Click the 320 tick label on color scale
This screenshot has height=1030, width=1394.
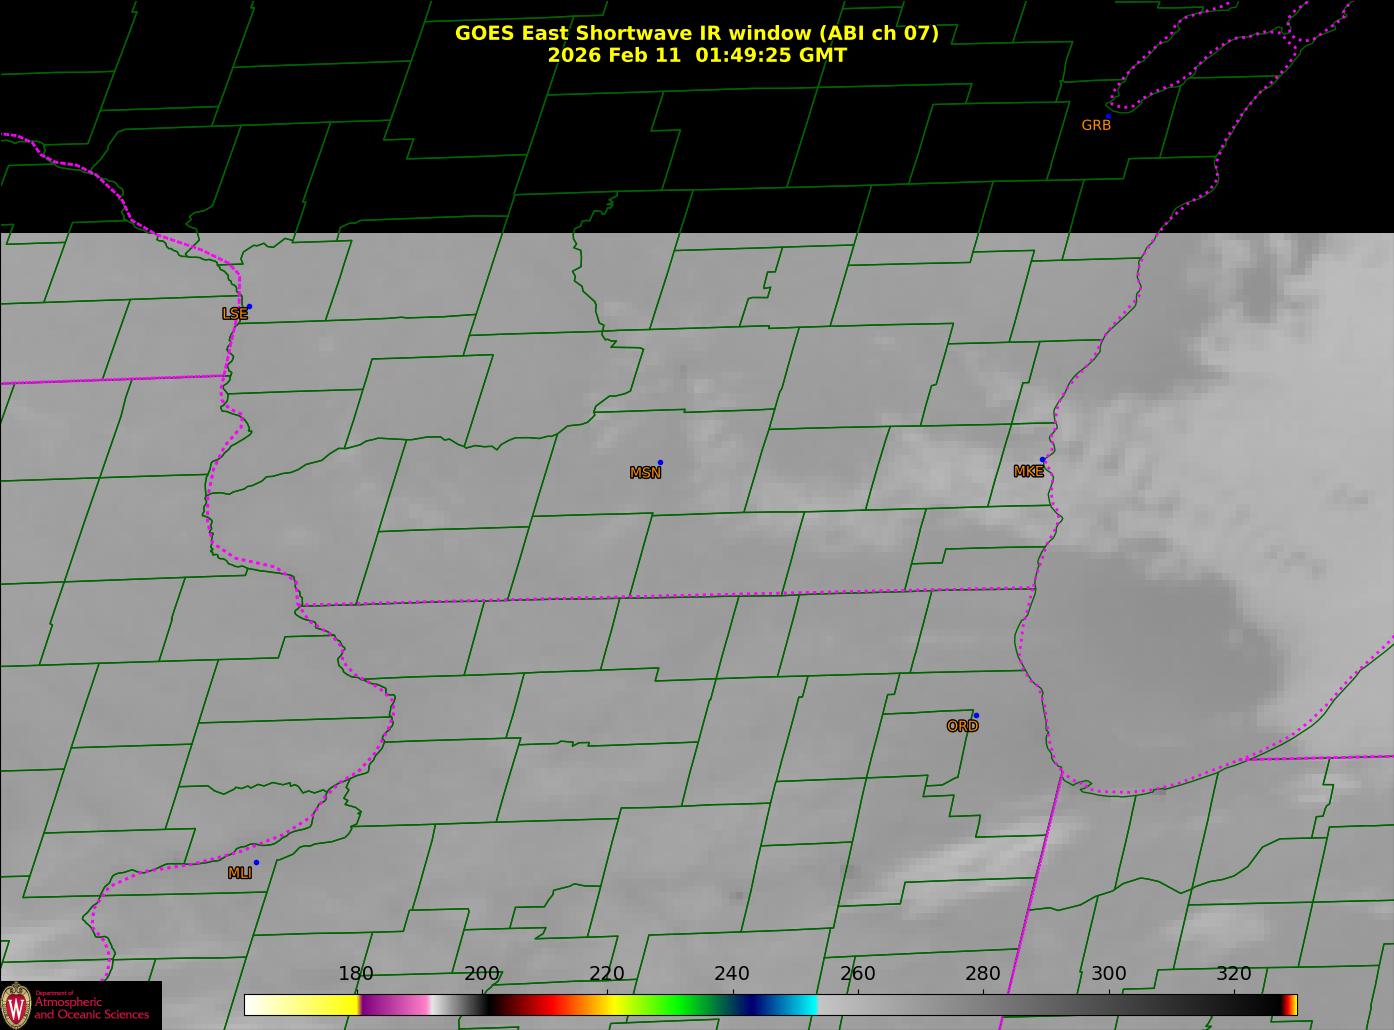[x=1233, y=974]
